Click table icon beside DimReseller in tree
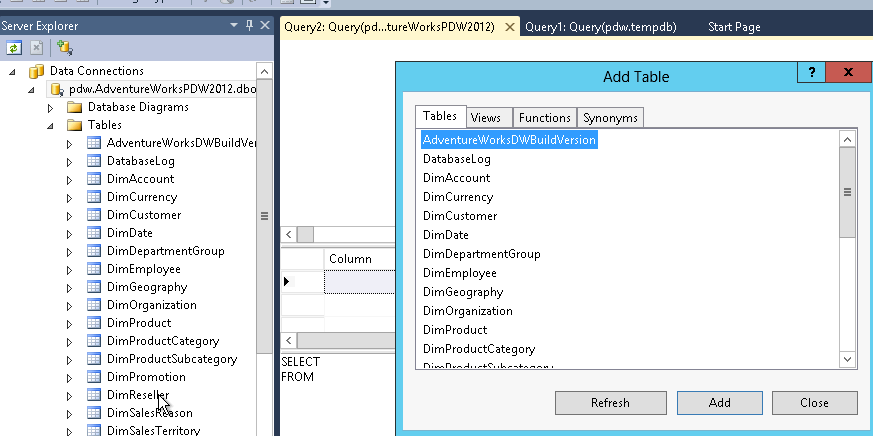This screenshot has height=436, width=873. pyautogui.click(x=94, y=395)
